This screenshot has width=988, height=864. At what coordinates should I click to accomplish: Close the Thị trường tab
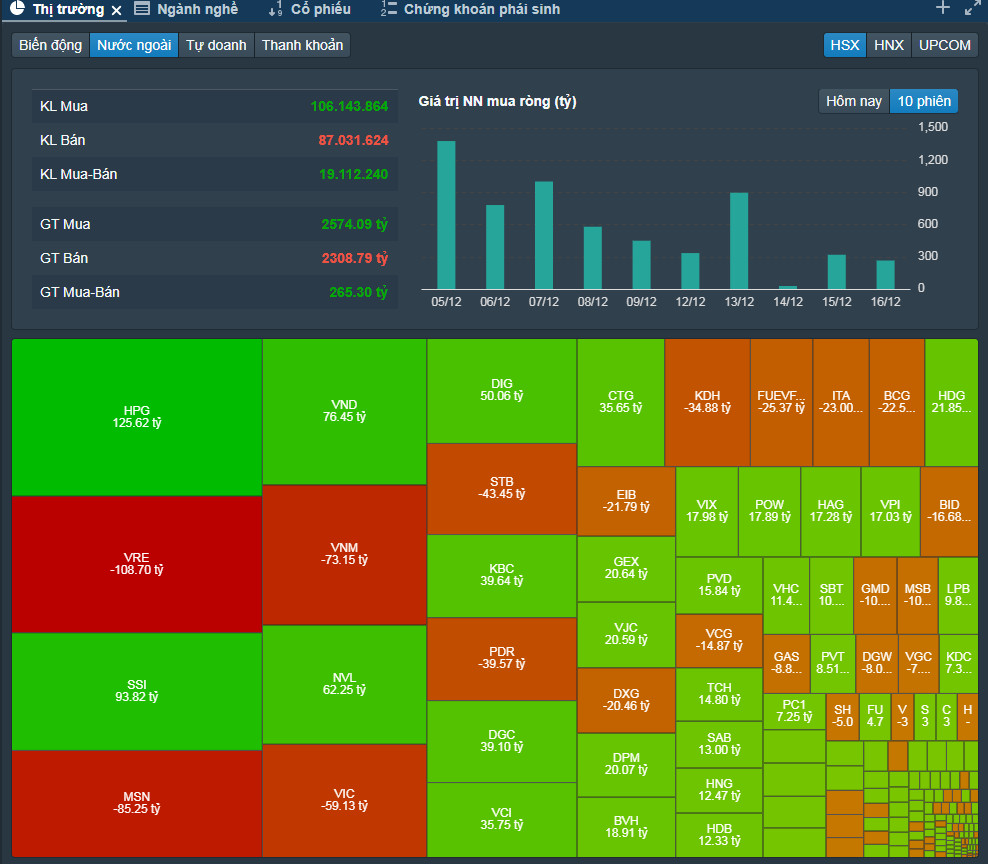[x=116, y=10]
